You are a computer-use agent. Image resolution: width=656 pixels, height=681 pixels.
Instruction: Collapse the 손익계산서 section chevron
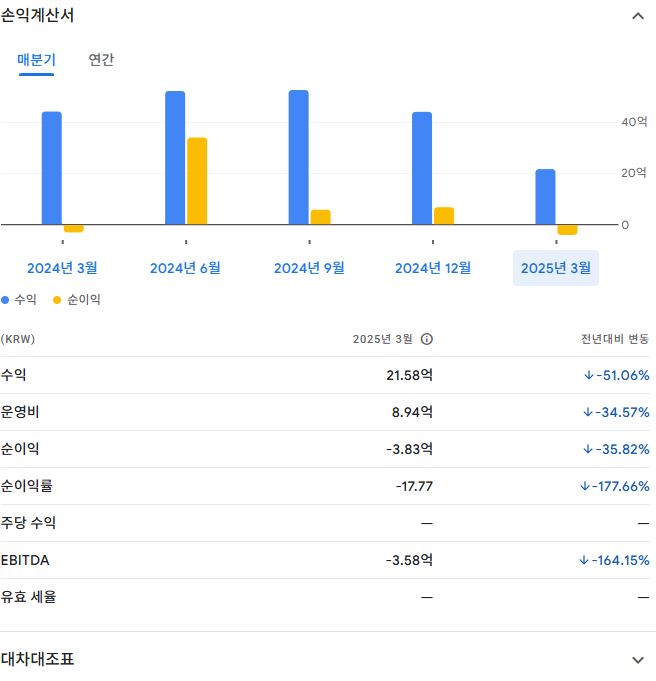(637, 17)
